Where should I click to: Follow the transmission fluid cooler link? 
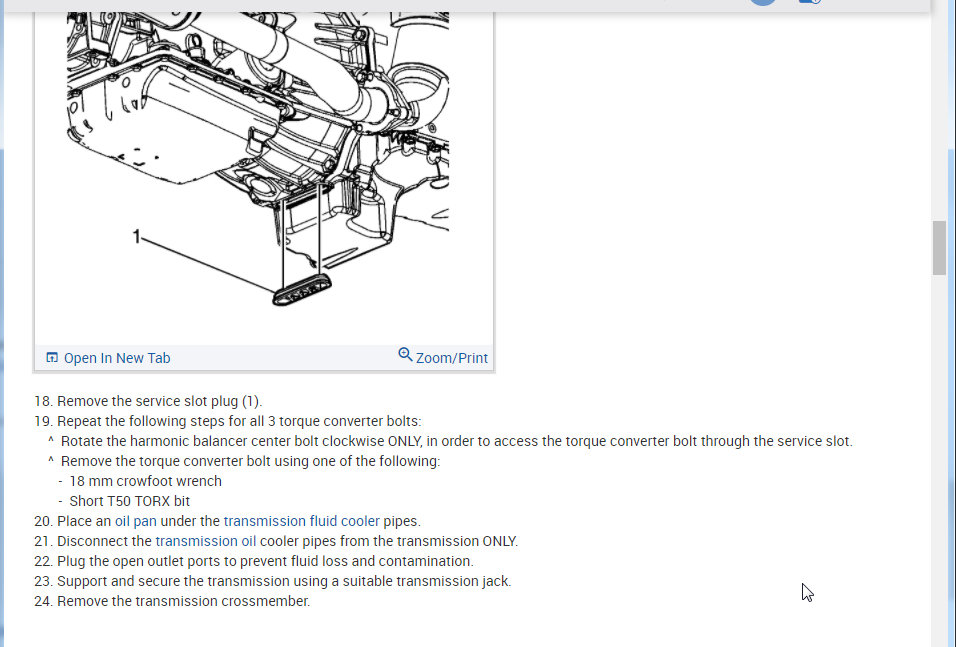click(301, 521)
